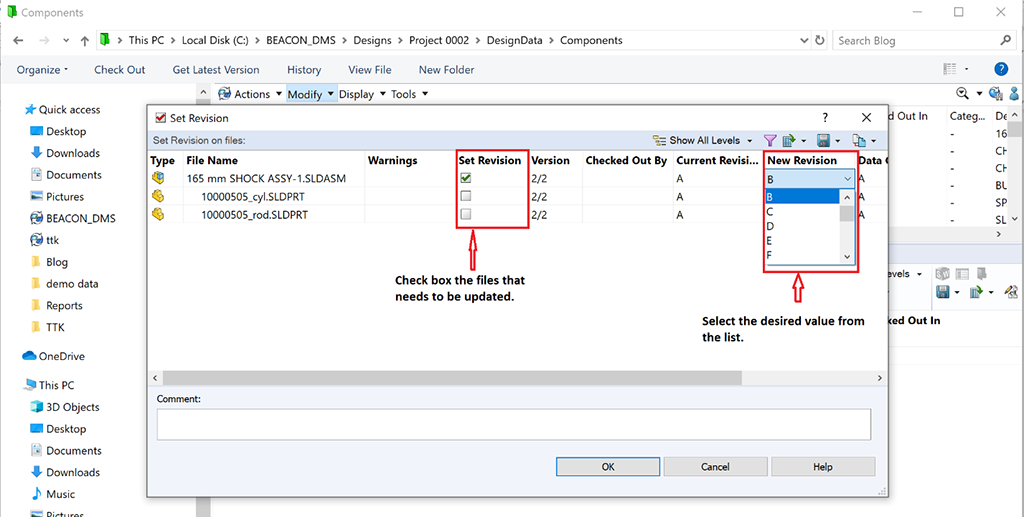1024x517 pixels.
Task: Click the view layout icon in Explorer toolbar
Action: coord(950,69)
